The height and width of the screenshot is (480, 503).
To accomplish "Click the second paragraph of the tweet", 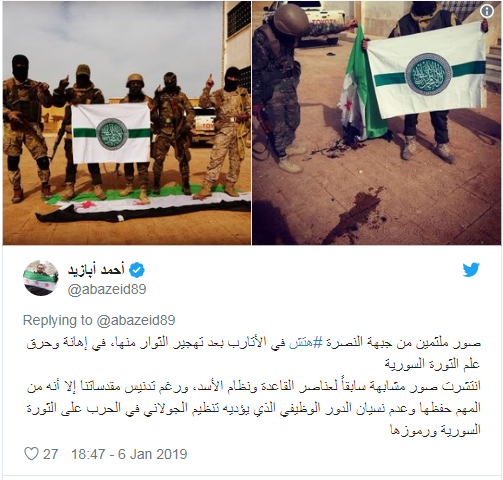I will (254, 408).
